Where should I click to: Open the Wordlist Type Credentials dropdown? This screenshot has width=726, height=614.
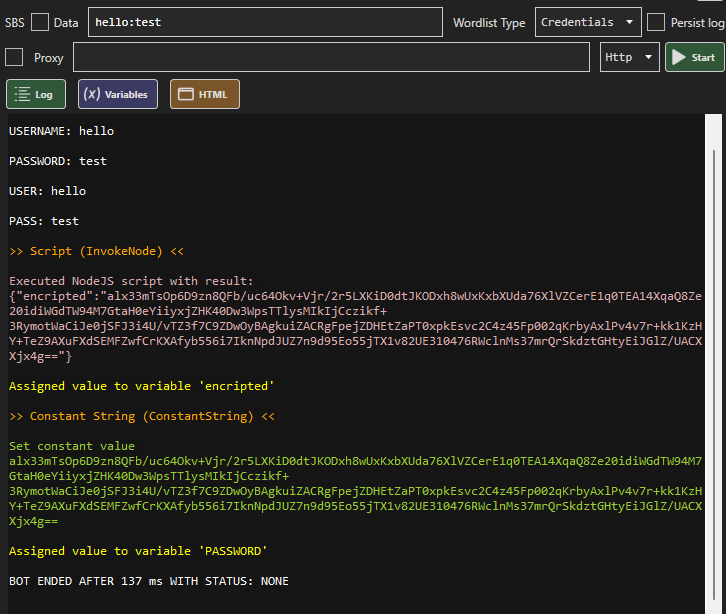588,22
